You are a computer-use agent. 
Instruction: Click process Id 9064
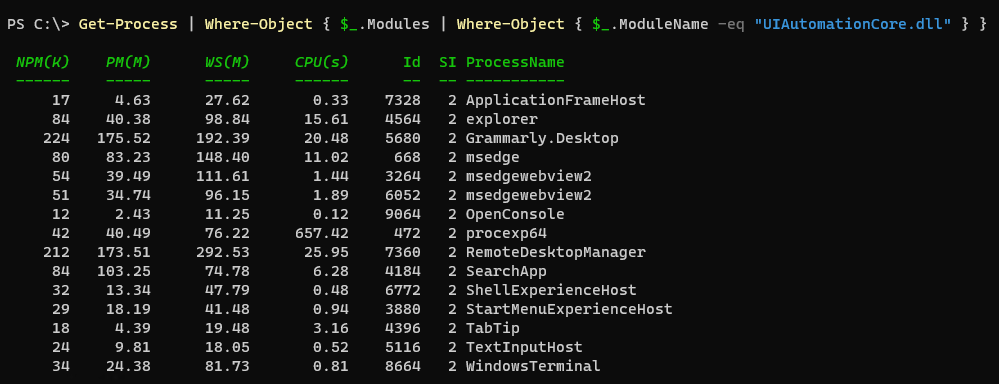(403, 214)
